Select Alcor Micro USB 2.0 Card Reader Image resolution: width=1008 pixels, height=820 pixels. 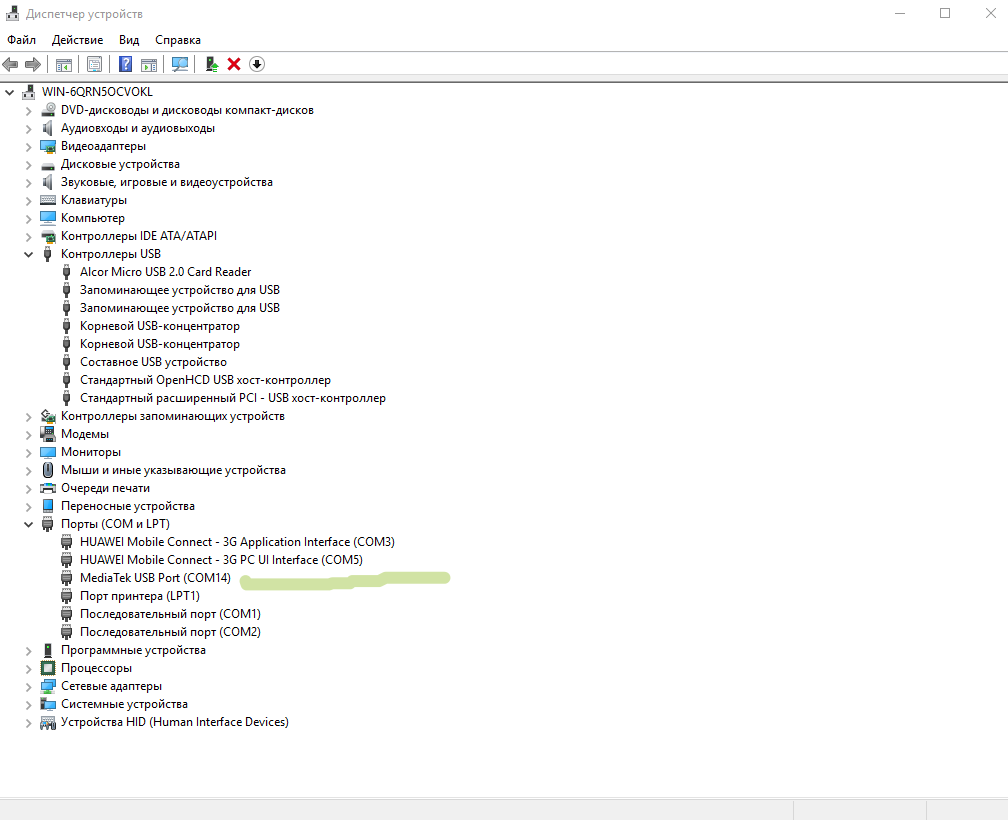(165, 272)
